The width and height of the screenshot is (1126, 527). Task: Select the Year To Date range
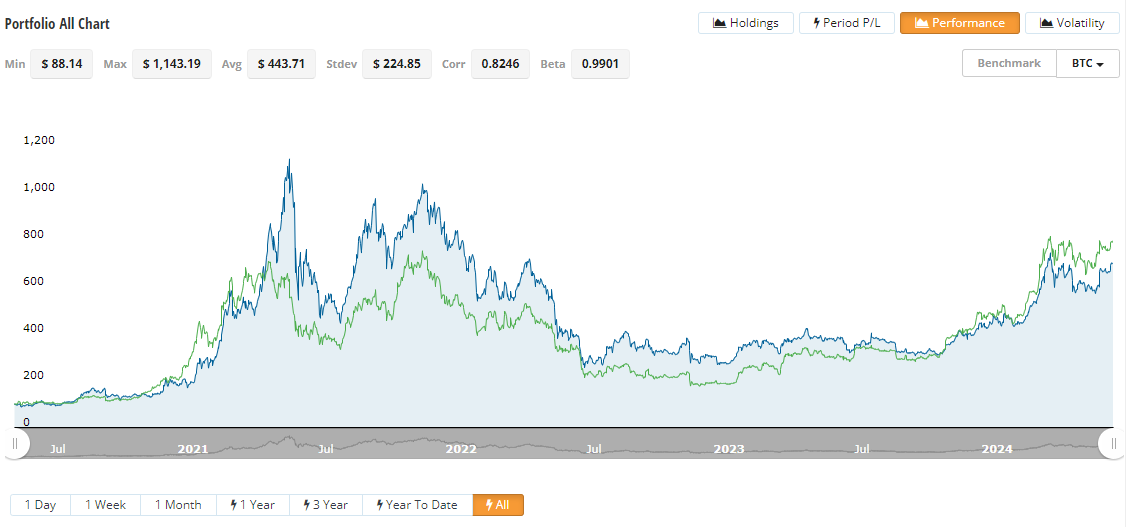(417, 505)
